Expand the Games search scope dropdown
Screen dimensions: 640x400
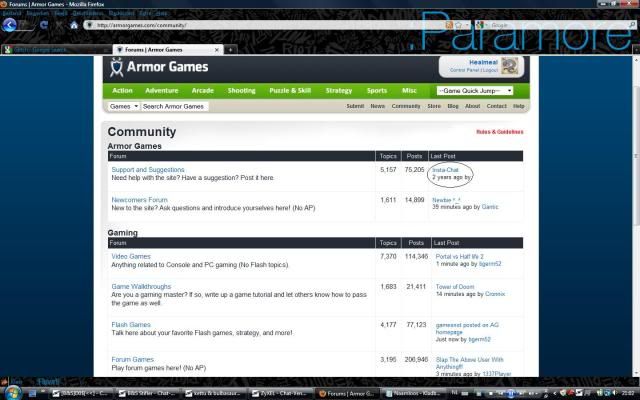(124, 107)
